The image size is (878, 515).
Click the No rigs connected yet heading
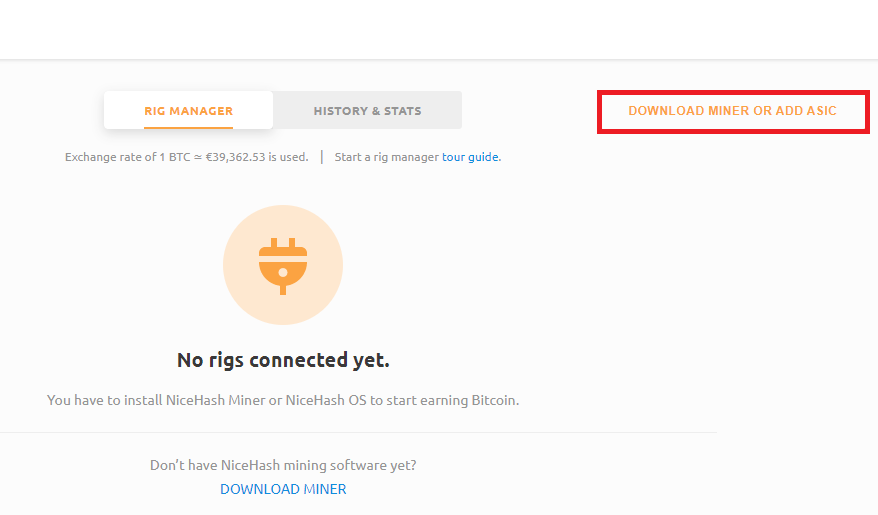click(283, 360)
